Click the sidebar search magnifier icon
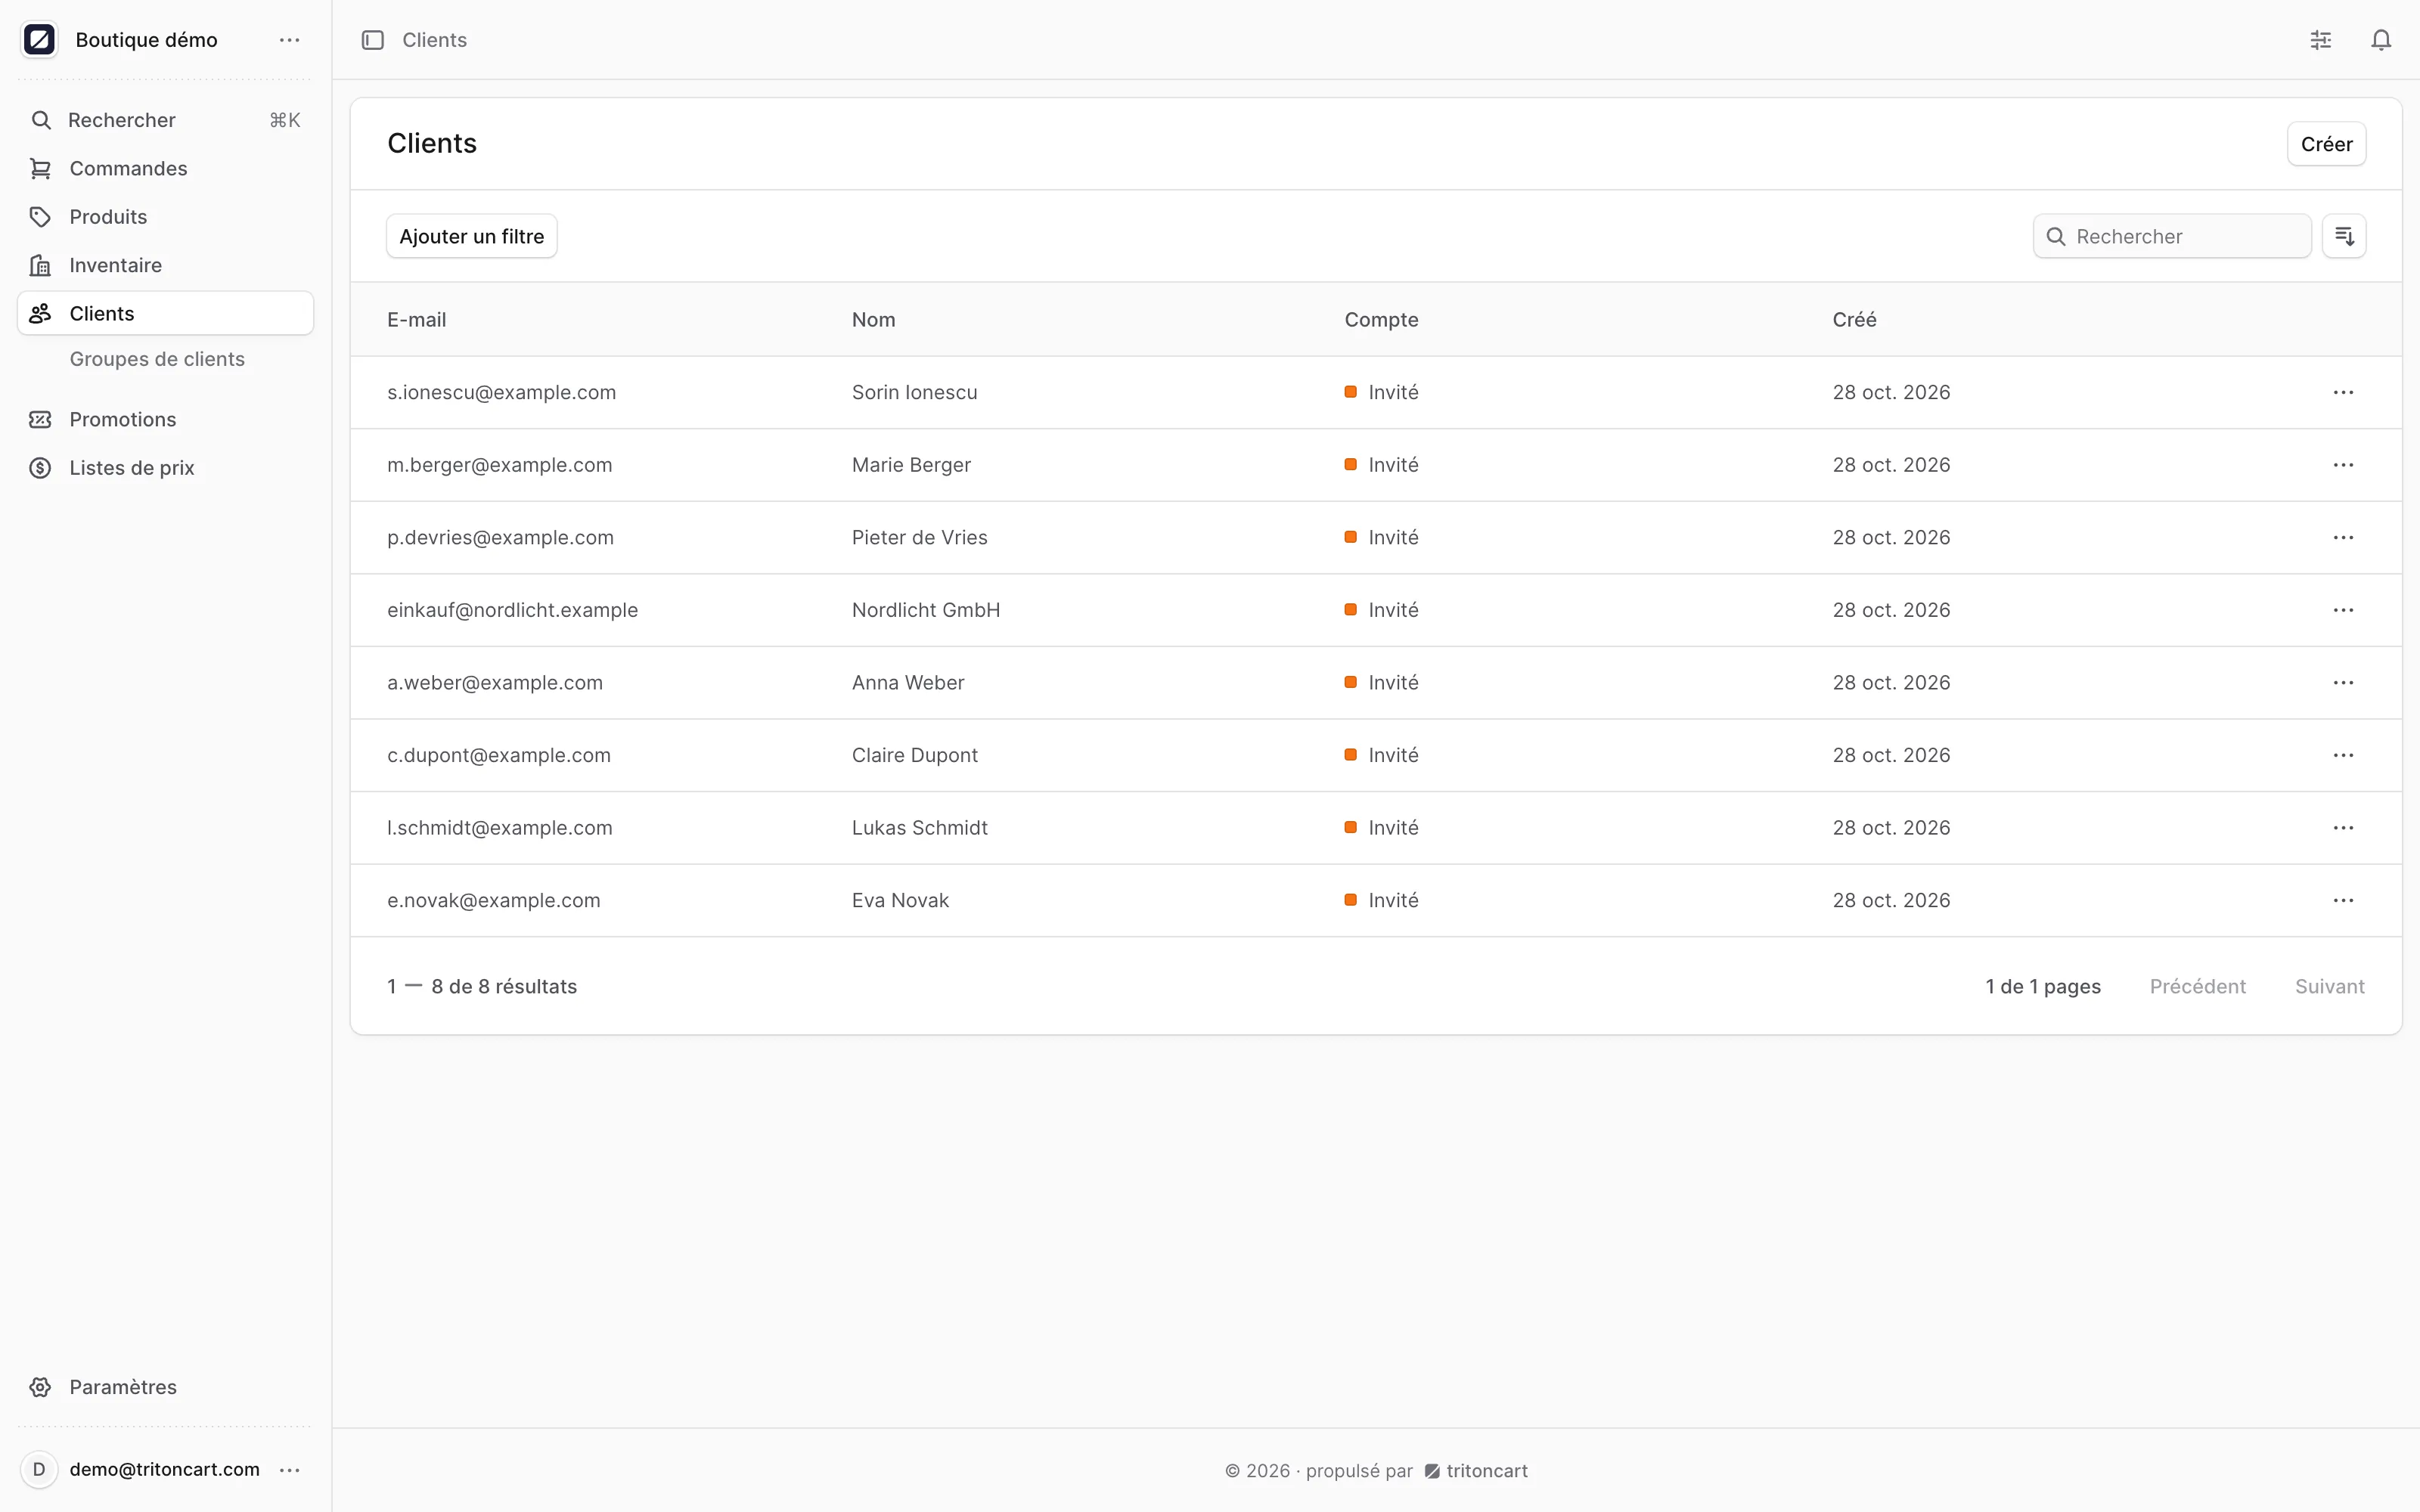This screenshot has height=1512, width=2420. (41, 120)
